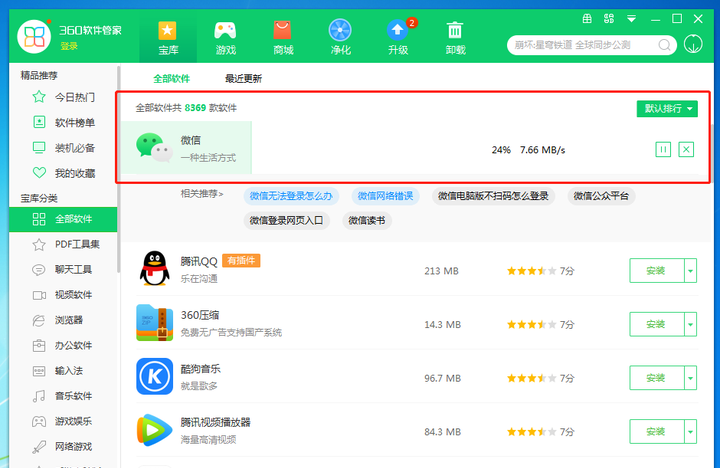Viewport: 720px width, 468px height.
Task: Open the 默认排行 sort dropdown
Action: click(x=667, y=109)
